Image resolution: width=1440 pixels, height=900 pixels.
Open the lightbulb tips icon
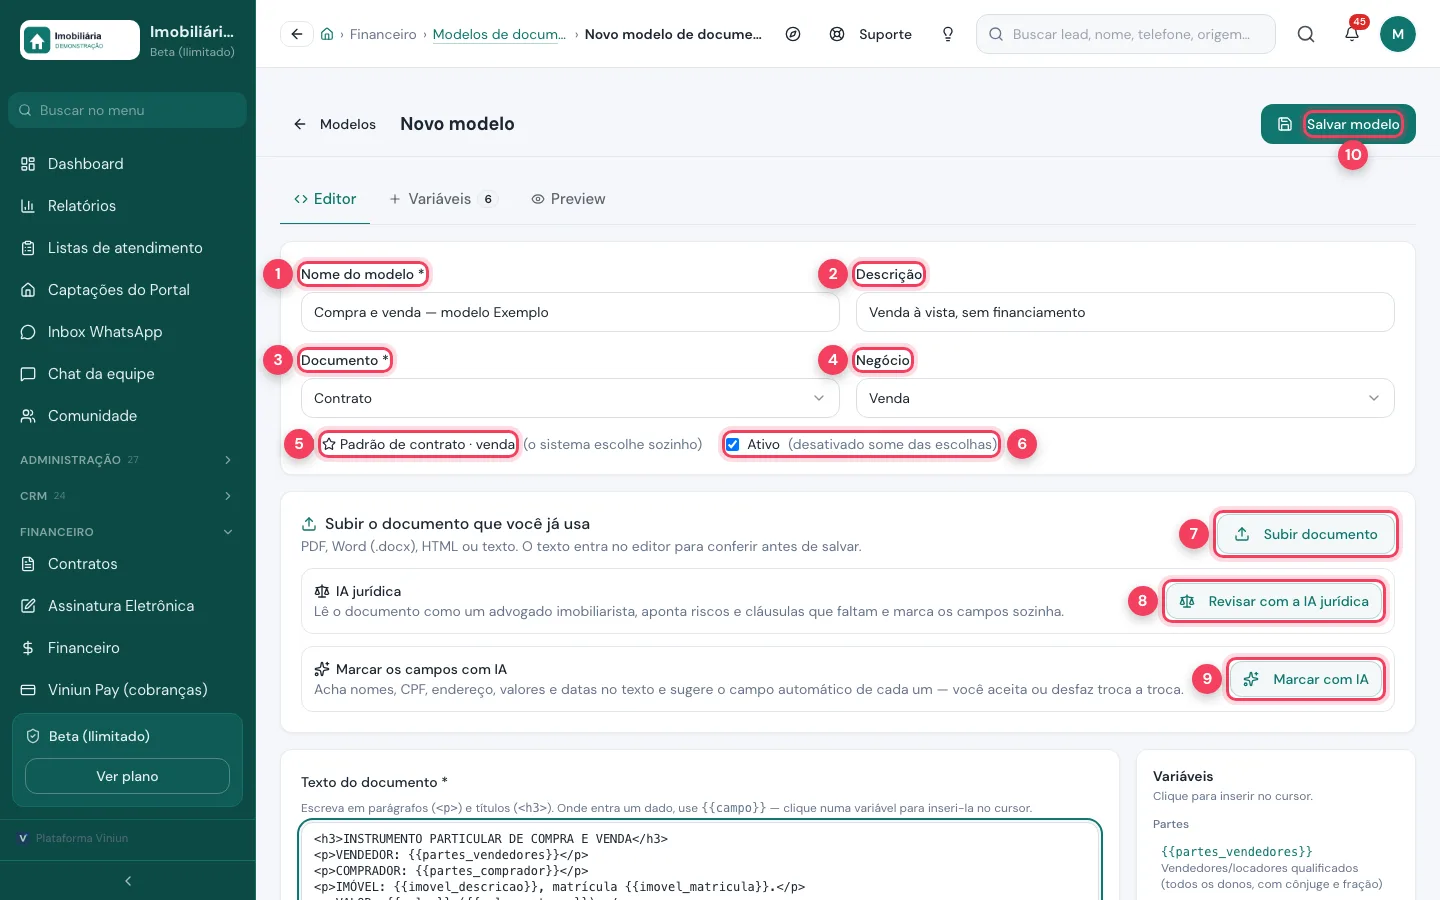click(x=948, y=34)
